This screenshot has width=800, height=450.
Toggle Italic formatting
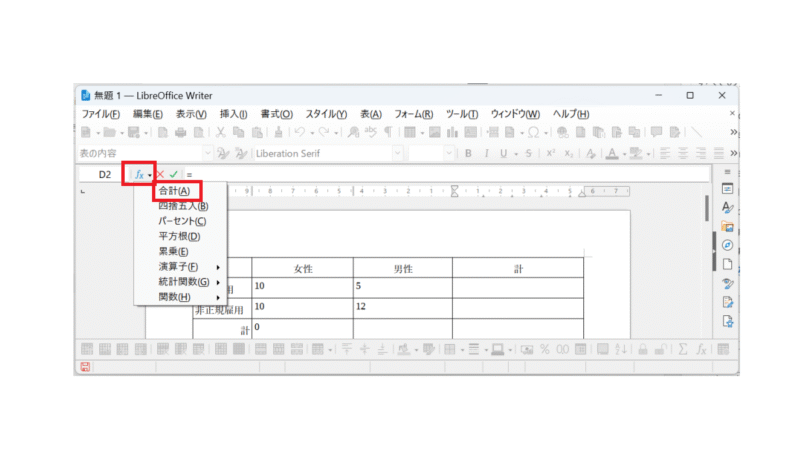pos(486,153)
